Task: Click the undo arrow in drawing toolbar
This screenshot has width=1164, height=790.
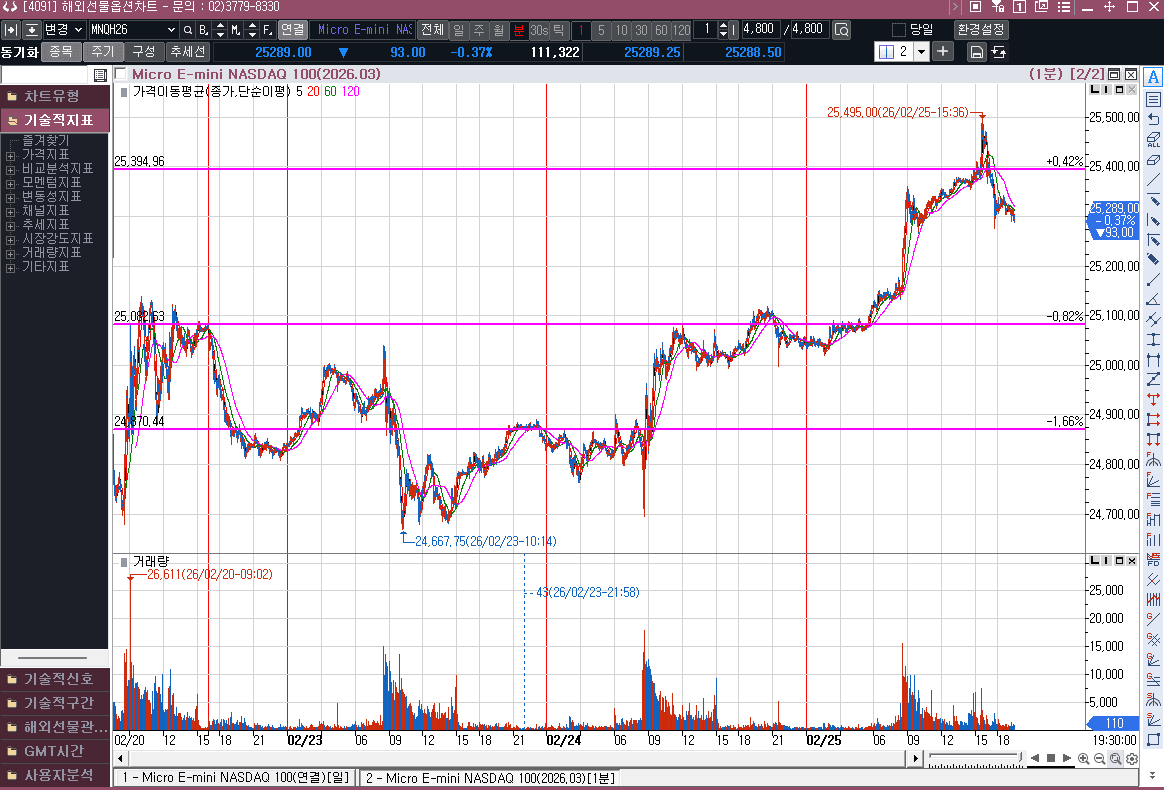Action: click(1153, 119)
